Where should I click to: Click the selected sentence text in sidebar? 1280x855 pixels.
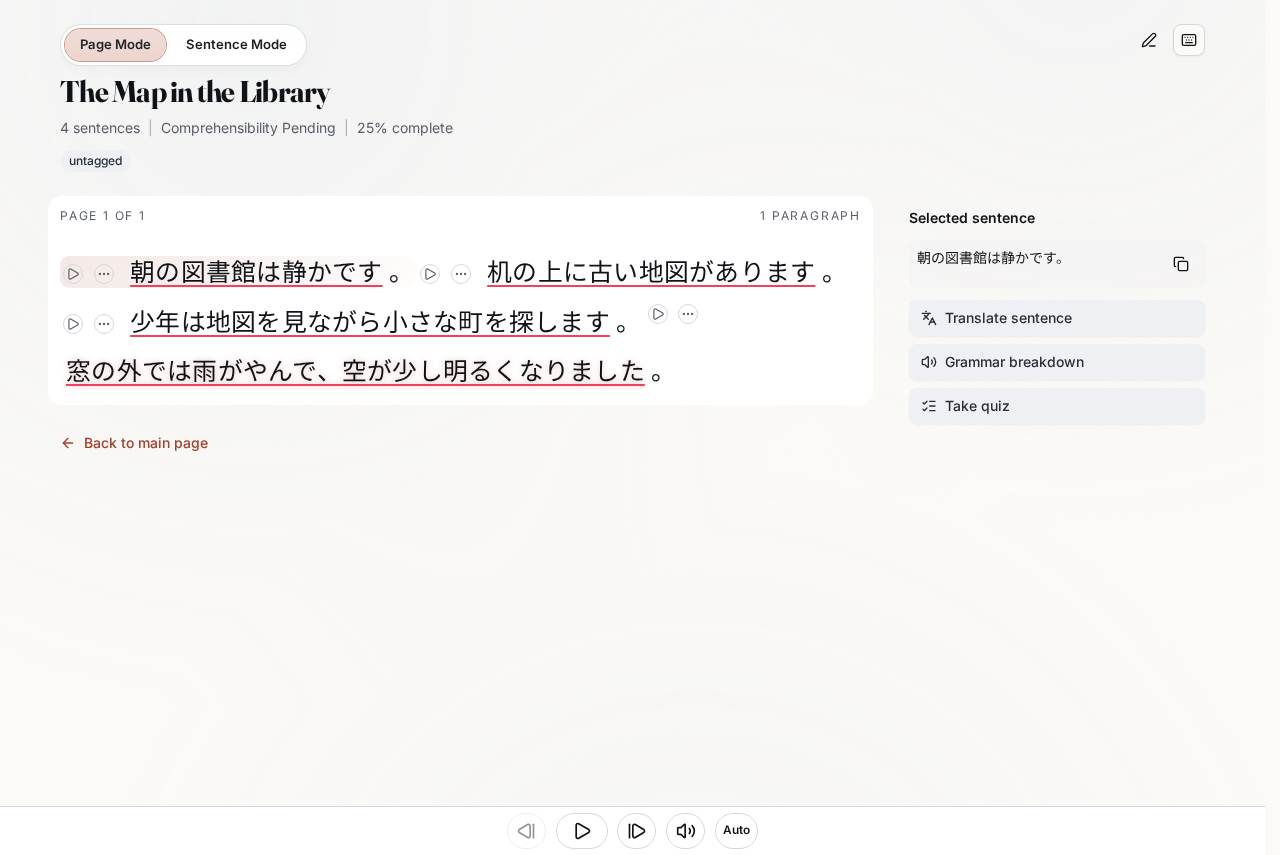pyautogui.click(x=991, y=258)
